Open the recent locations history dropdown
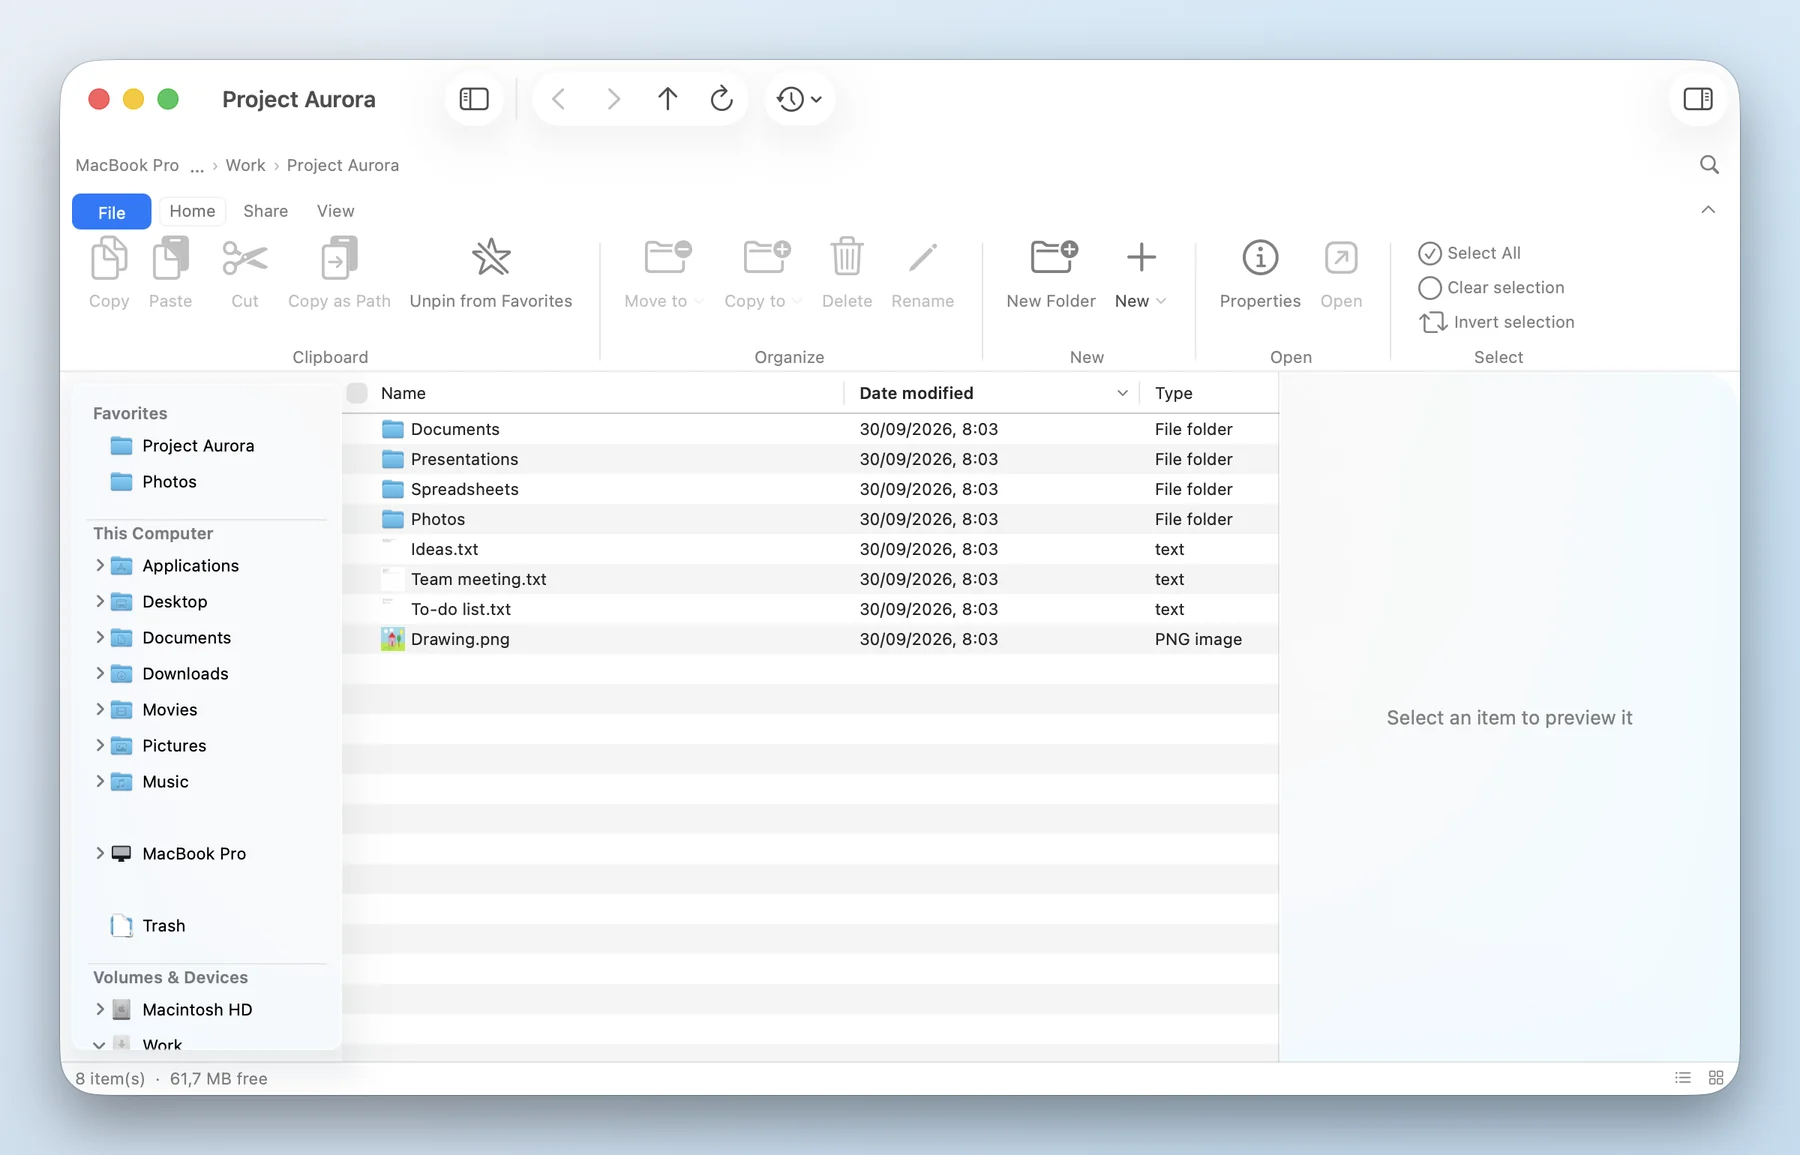The height and width of the screenshot is (1155, 1800). [x=799, y=99]
